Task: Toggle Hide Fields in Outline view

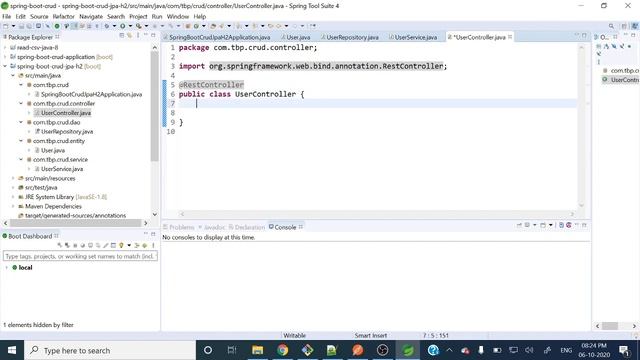Action: click(614, 47)
